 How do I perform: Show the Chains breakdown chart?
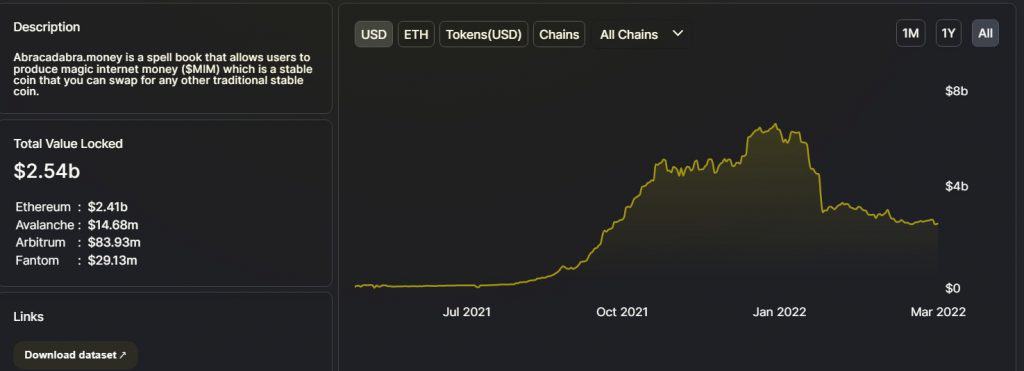559,34
